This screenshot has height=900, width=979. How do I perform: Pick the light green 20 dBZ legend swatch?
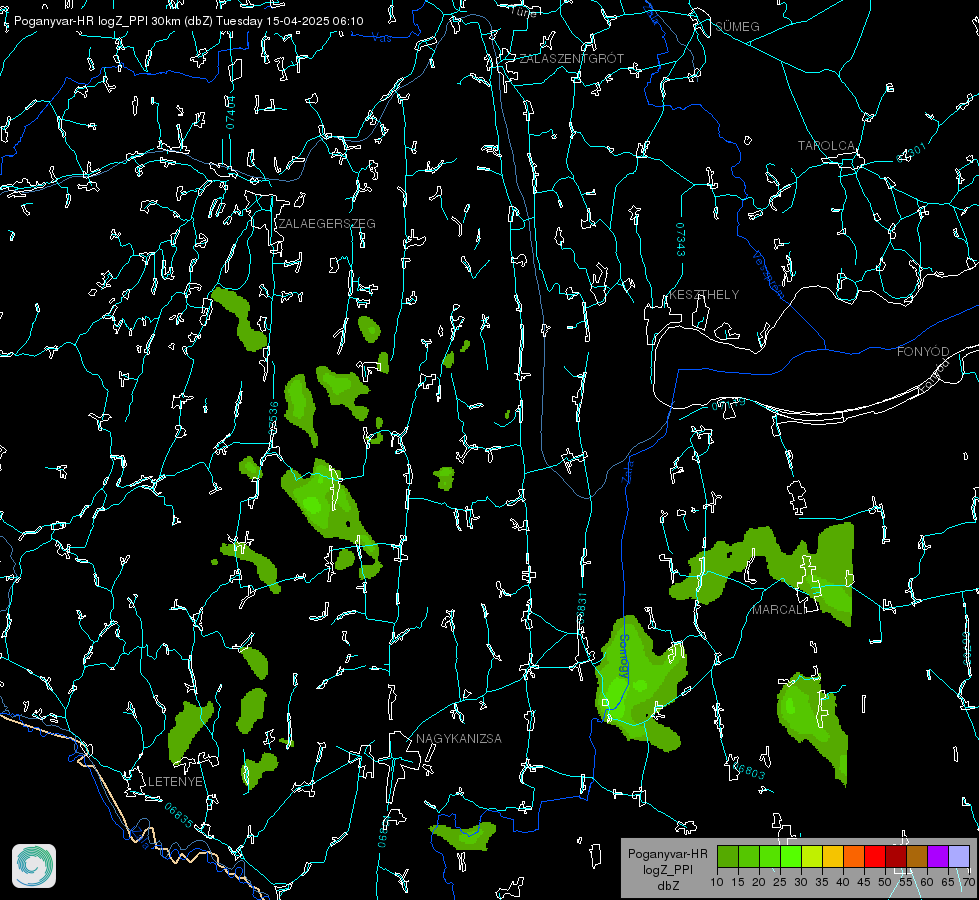[770, 856]
